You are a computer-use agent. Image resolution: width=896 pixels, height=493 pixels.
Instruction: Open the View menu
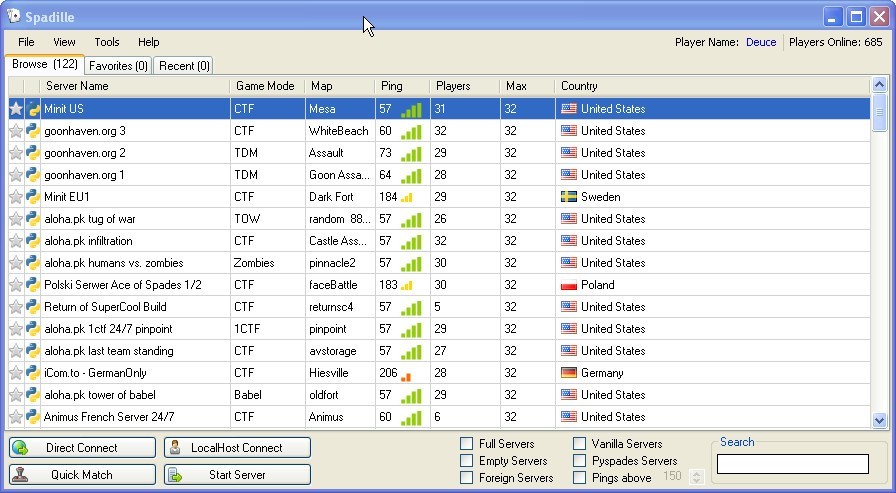click(64, 42)
